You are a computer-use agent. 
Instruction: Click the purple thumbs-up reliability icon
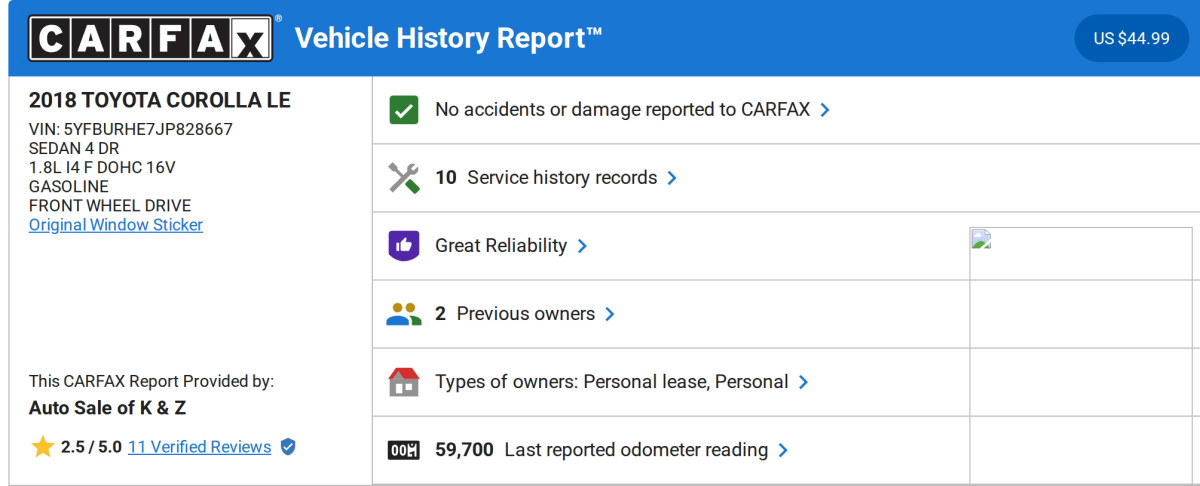pyautogui.click(x=404, y=246)
